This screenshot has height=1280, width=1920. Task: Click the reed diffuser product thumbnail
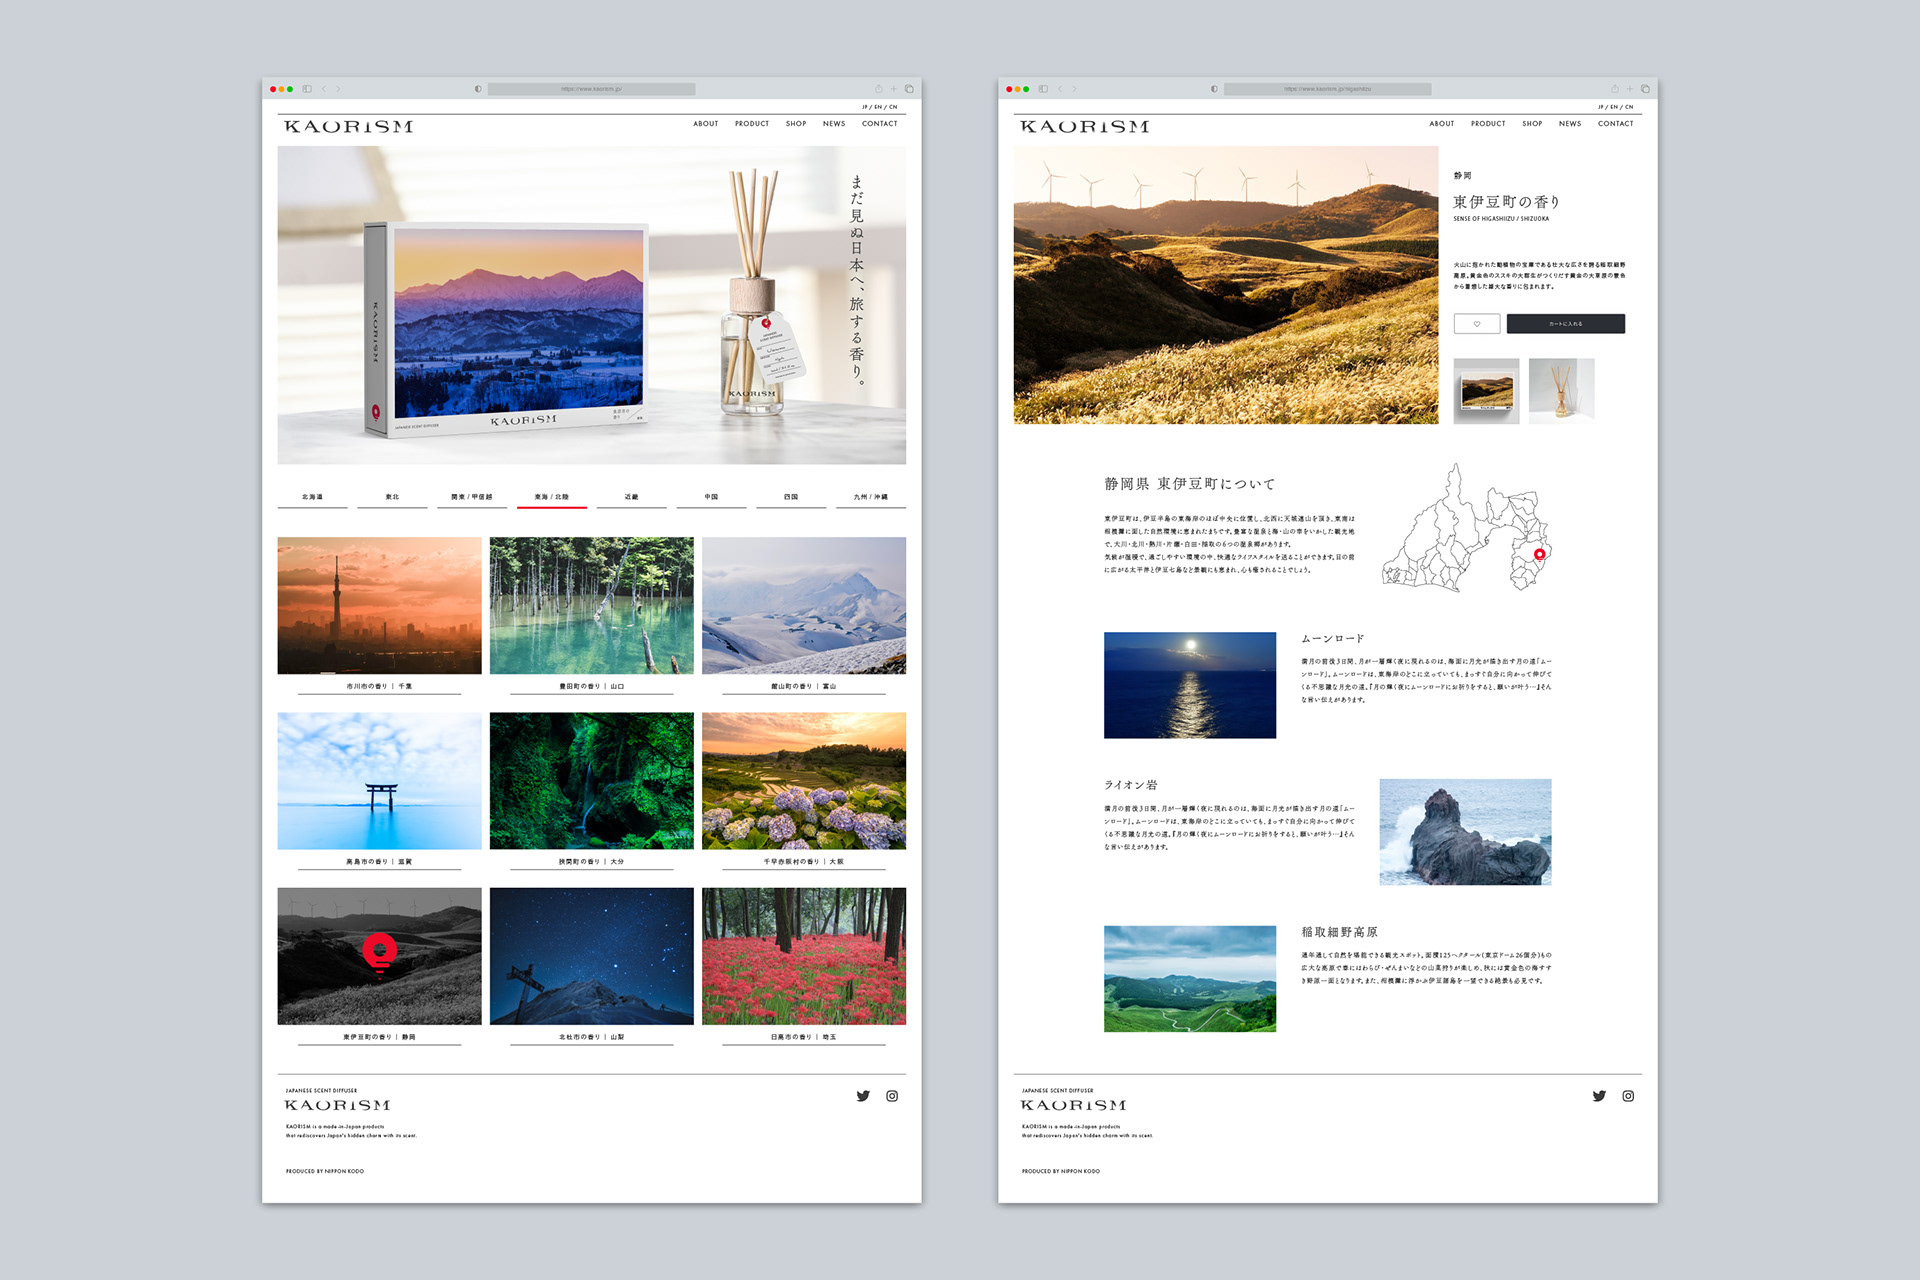point(1561,391)
